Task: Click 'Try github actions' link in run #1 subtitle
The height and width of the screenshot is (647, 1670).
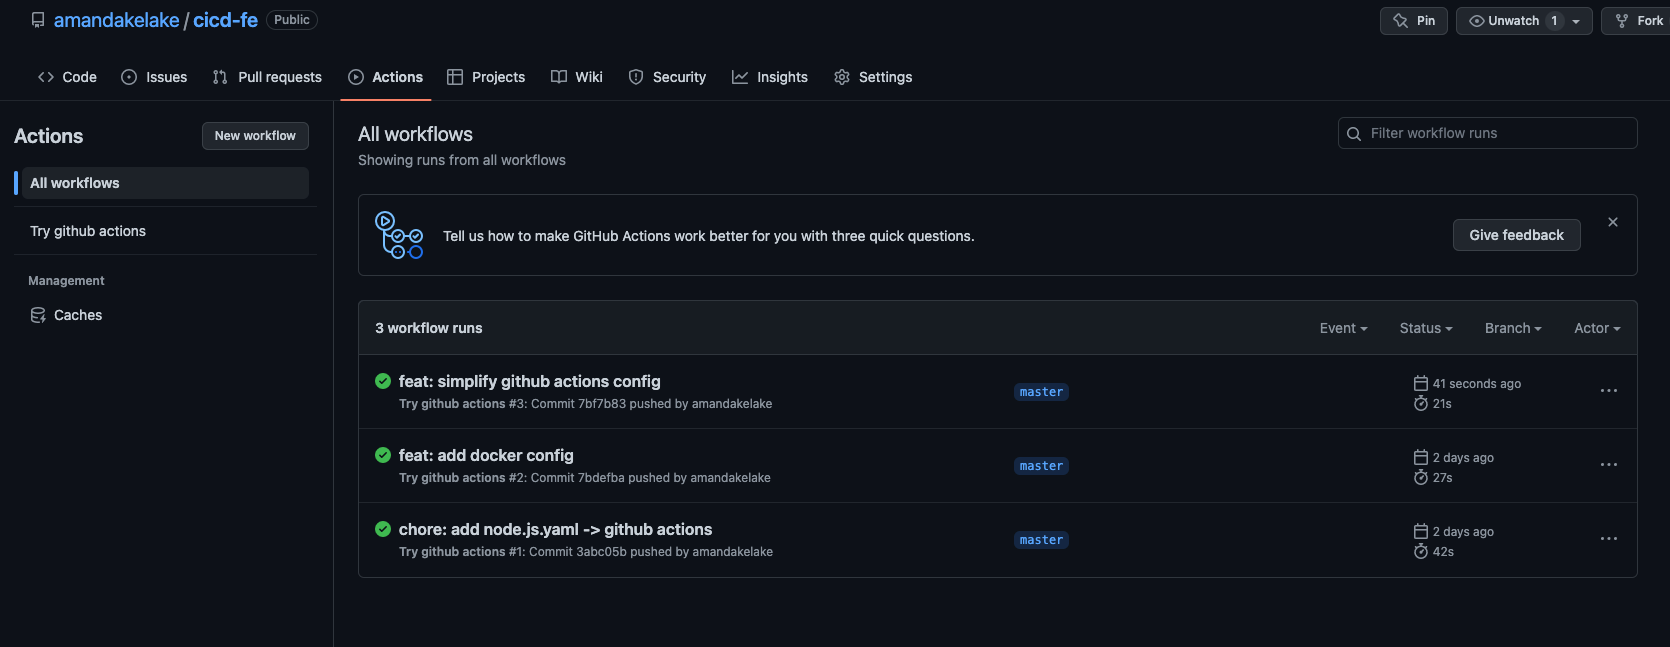Action: point(452,552)
